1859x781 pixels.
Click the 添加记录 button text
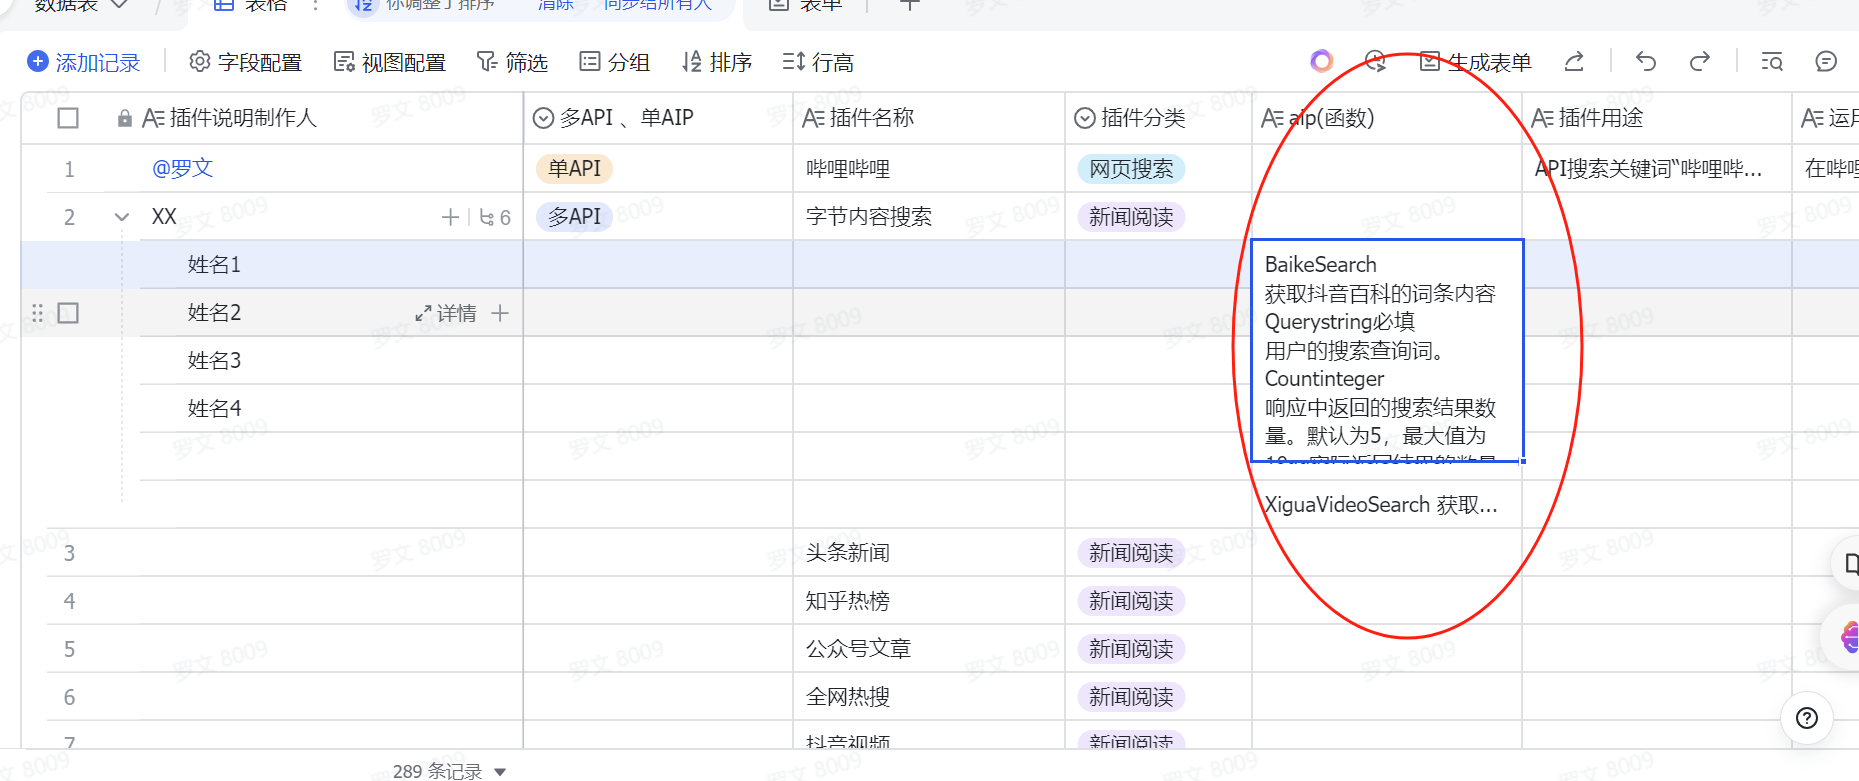(x=98, y=62)
